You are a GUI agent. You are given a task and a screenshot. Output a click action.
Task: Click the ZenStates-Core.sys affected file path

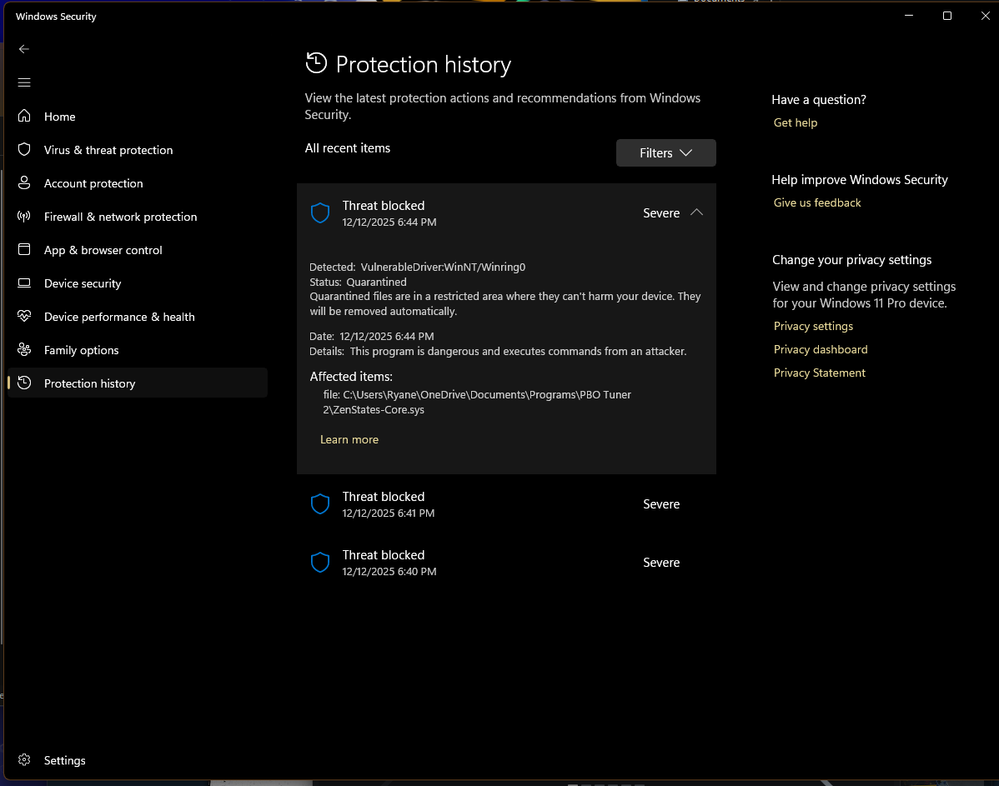[x=477, y=402]
